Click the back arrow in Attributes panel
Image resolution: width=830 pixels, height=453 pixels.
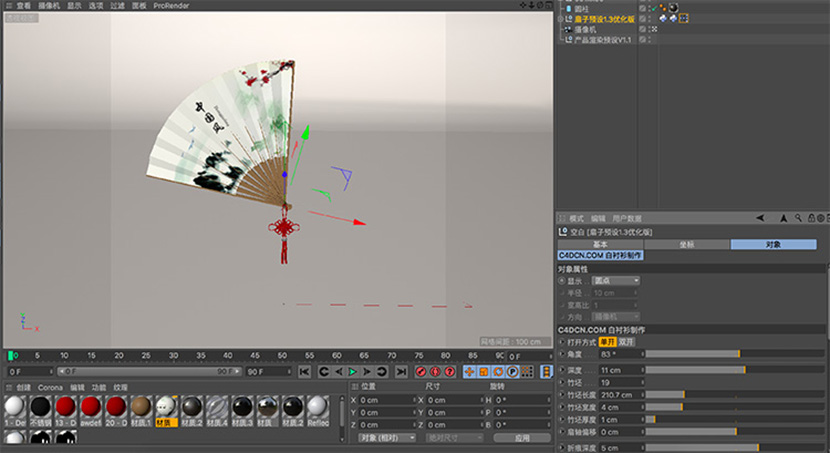click(759, 217)
